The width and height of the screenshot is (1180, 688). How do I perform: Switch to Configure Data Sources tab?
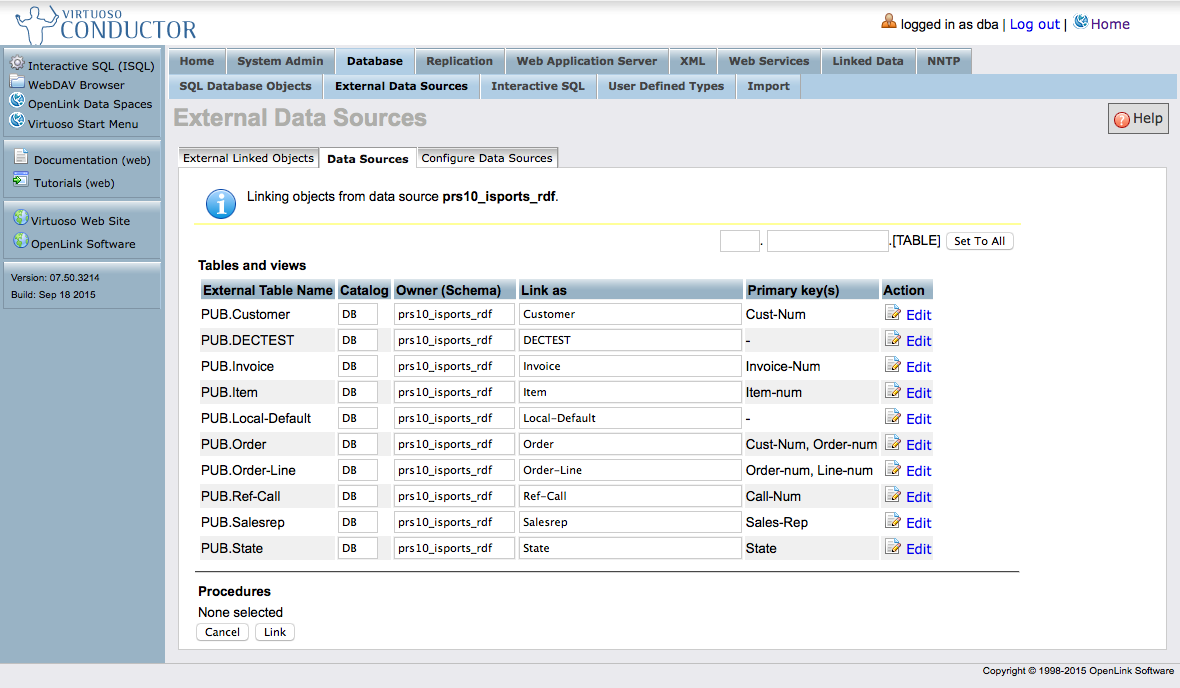coord(487,158)
